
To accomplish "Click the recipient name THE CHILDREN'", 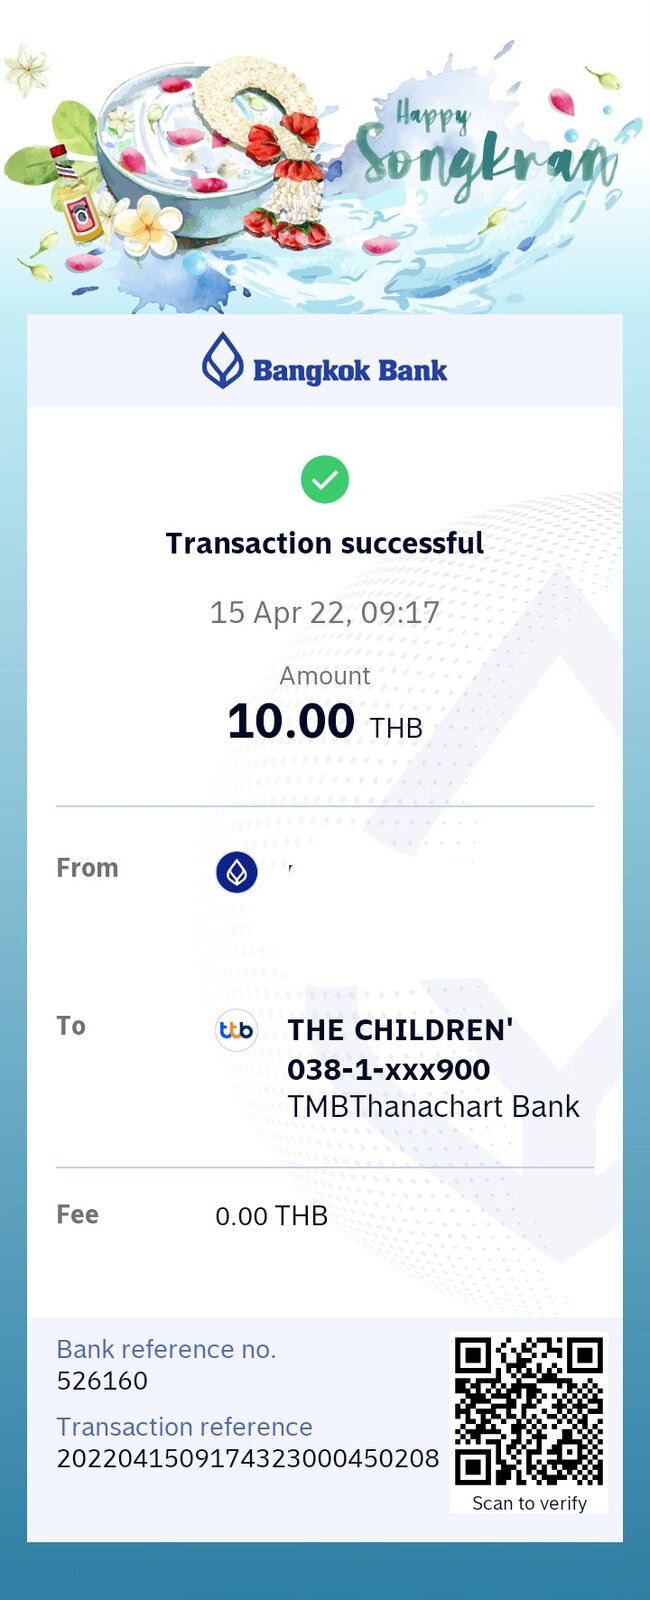I will point(400,1030).
